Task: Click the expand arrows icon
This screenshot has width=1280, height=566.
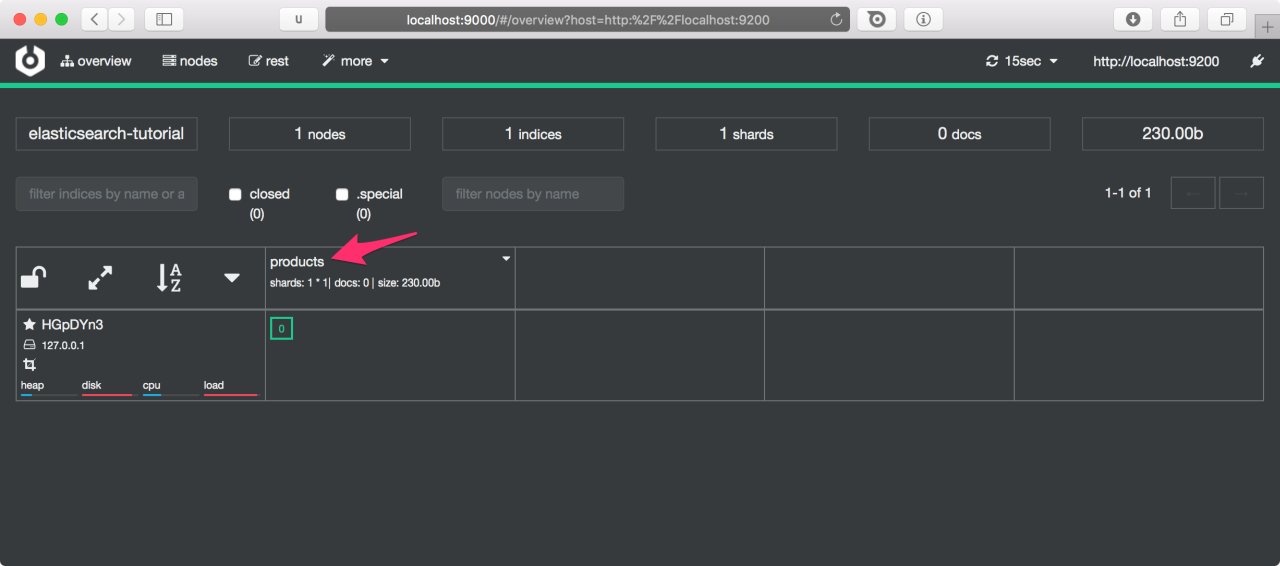Action: pos(100,278)
